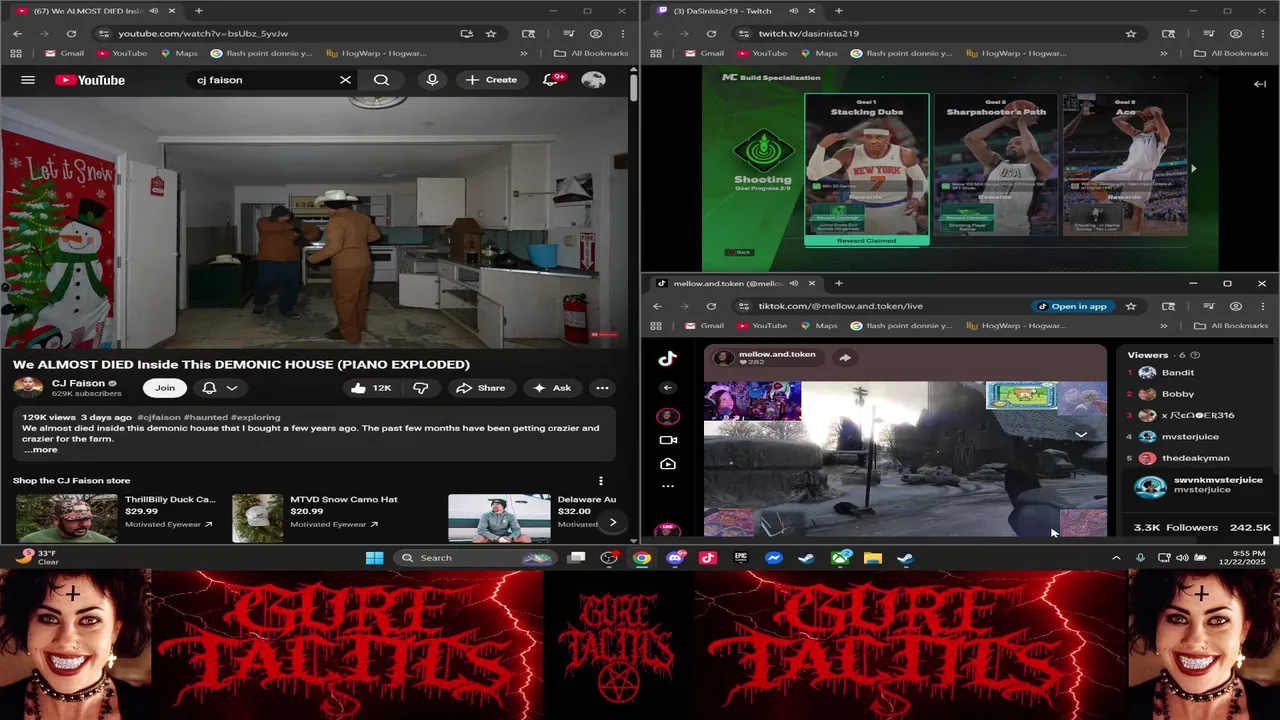Viewport: 1280px width, 720px height.
Task: Clear the YouTube search box text
Action: [345, 80]
